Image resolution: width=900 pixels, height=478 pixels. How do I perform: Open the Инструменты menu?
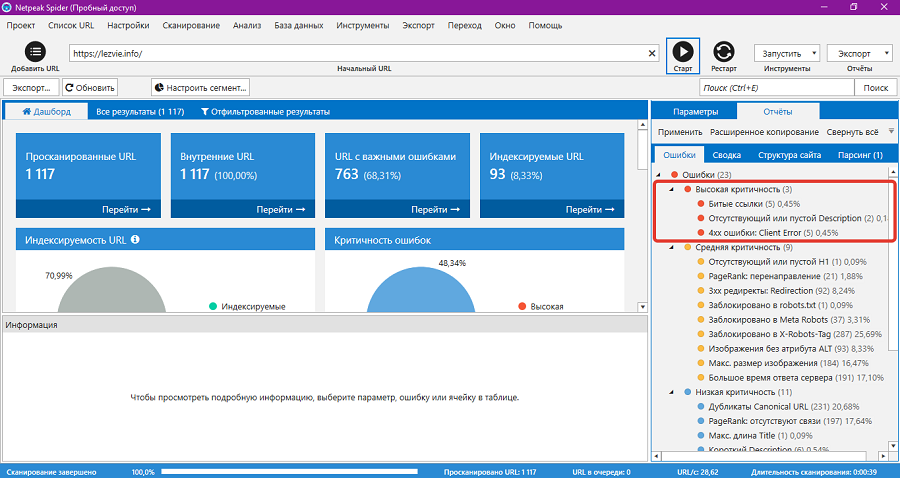tap(363, 25)
